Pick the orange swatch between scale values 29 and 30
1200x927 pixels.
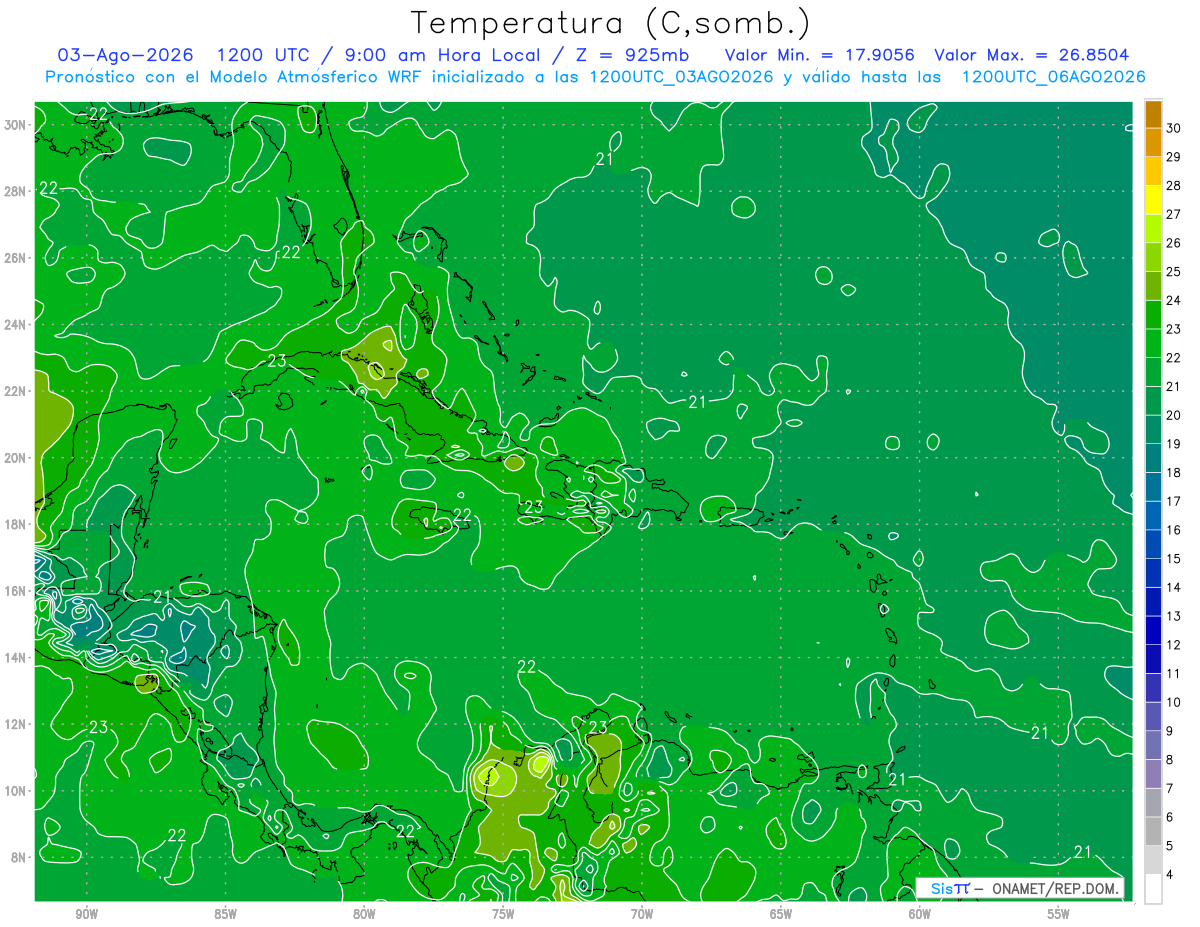[1153, 142]
